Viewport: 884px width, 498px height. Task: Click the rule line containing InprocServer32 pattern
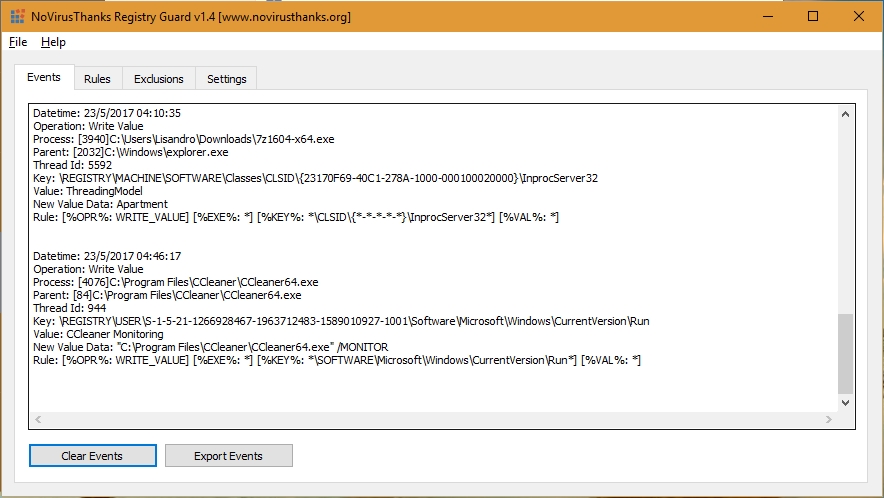[296, 217]
